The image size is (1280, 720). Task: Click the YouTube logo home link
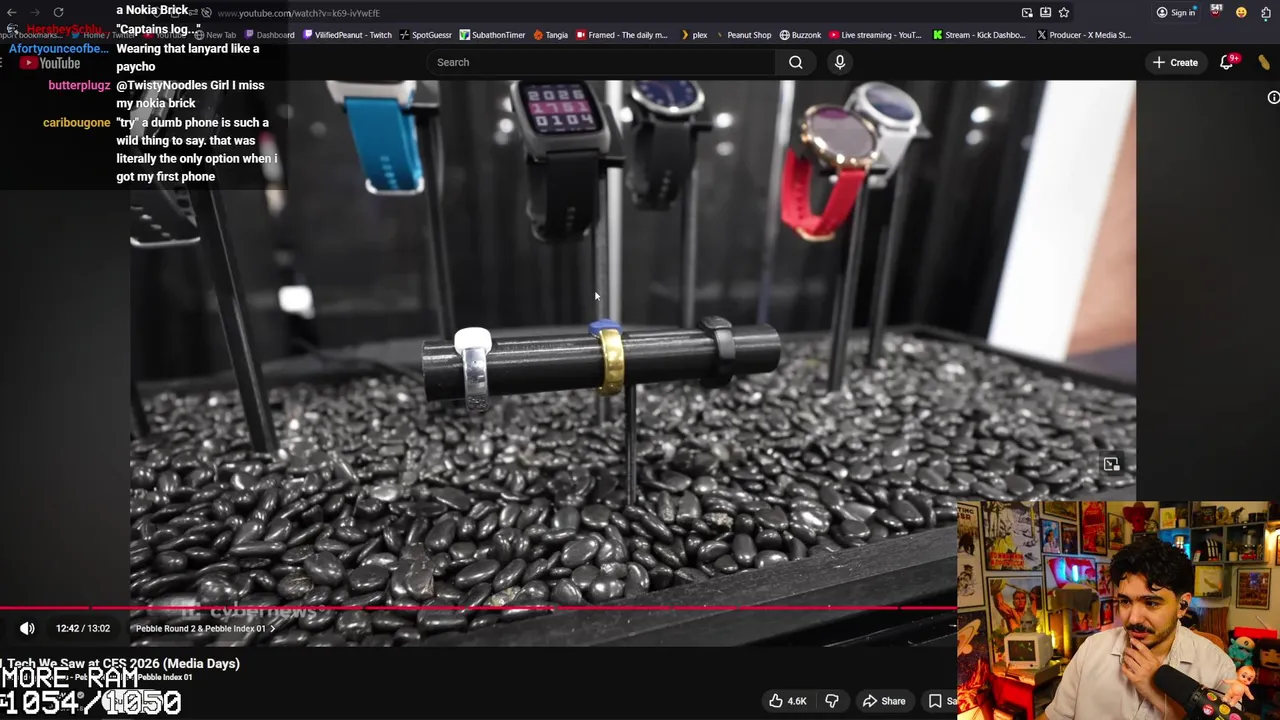pyautogui.click(x=50, y=63)
